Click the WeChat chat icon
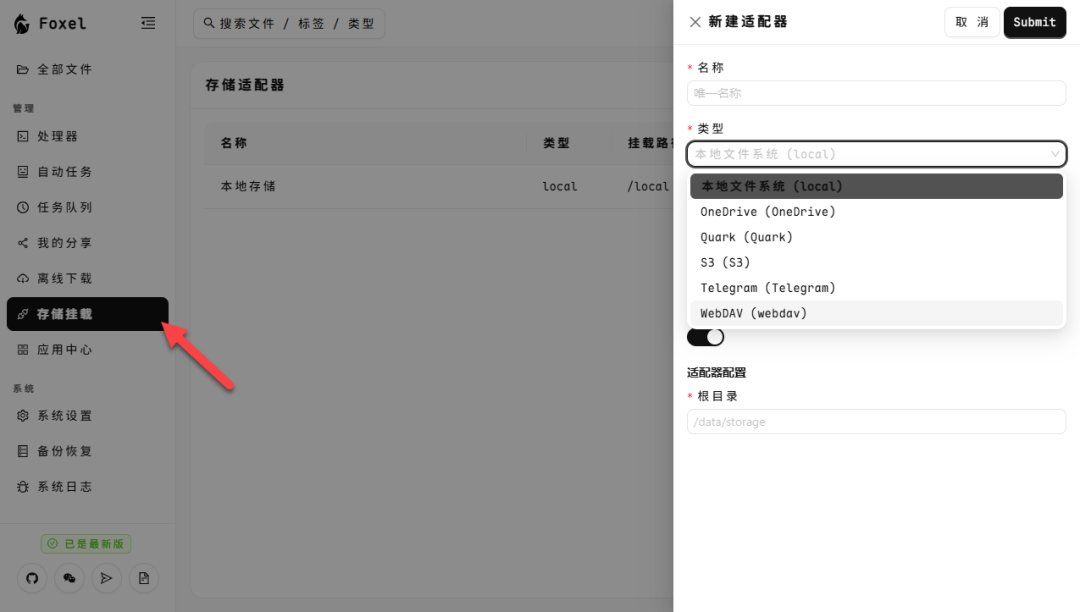The image size is (1080, 612). (x=69, y=578)
